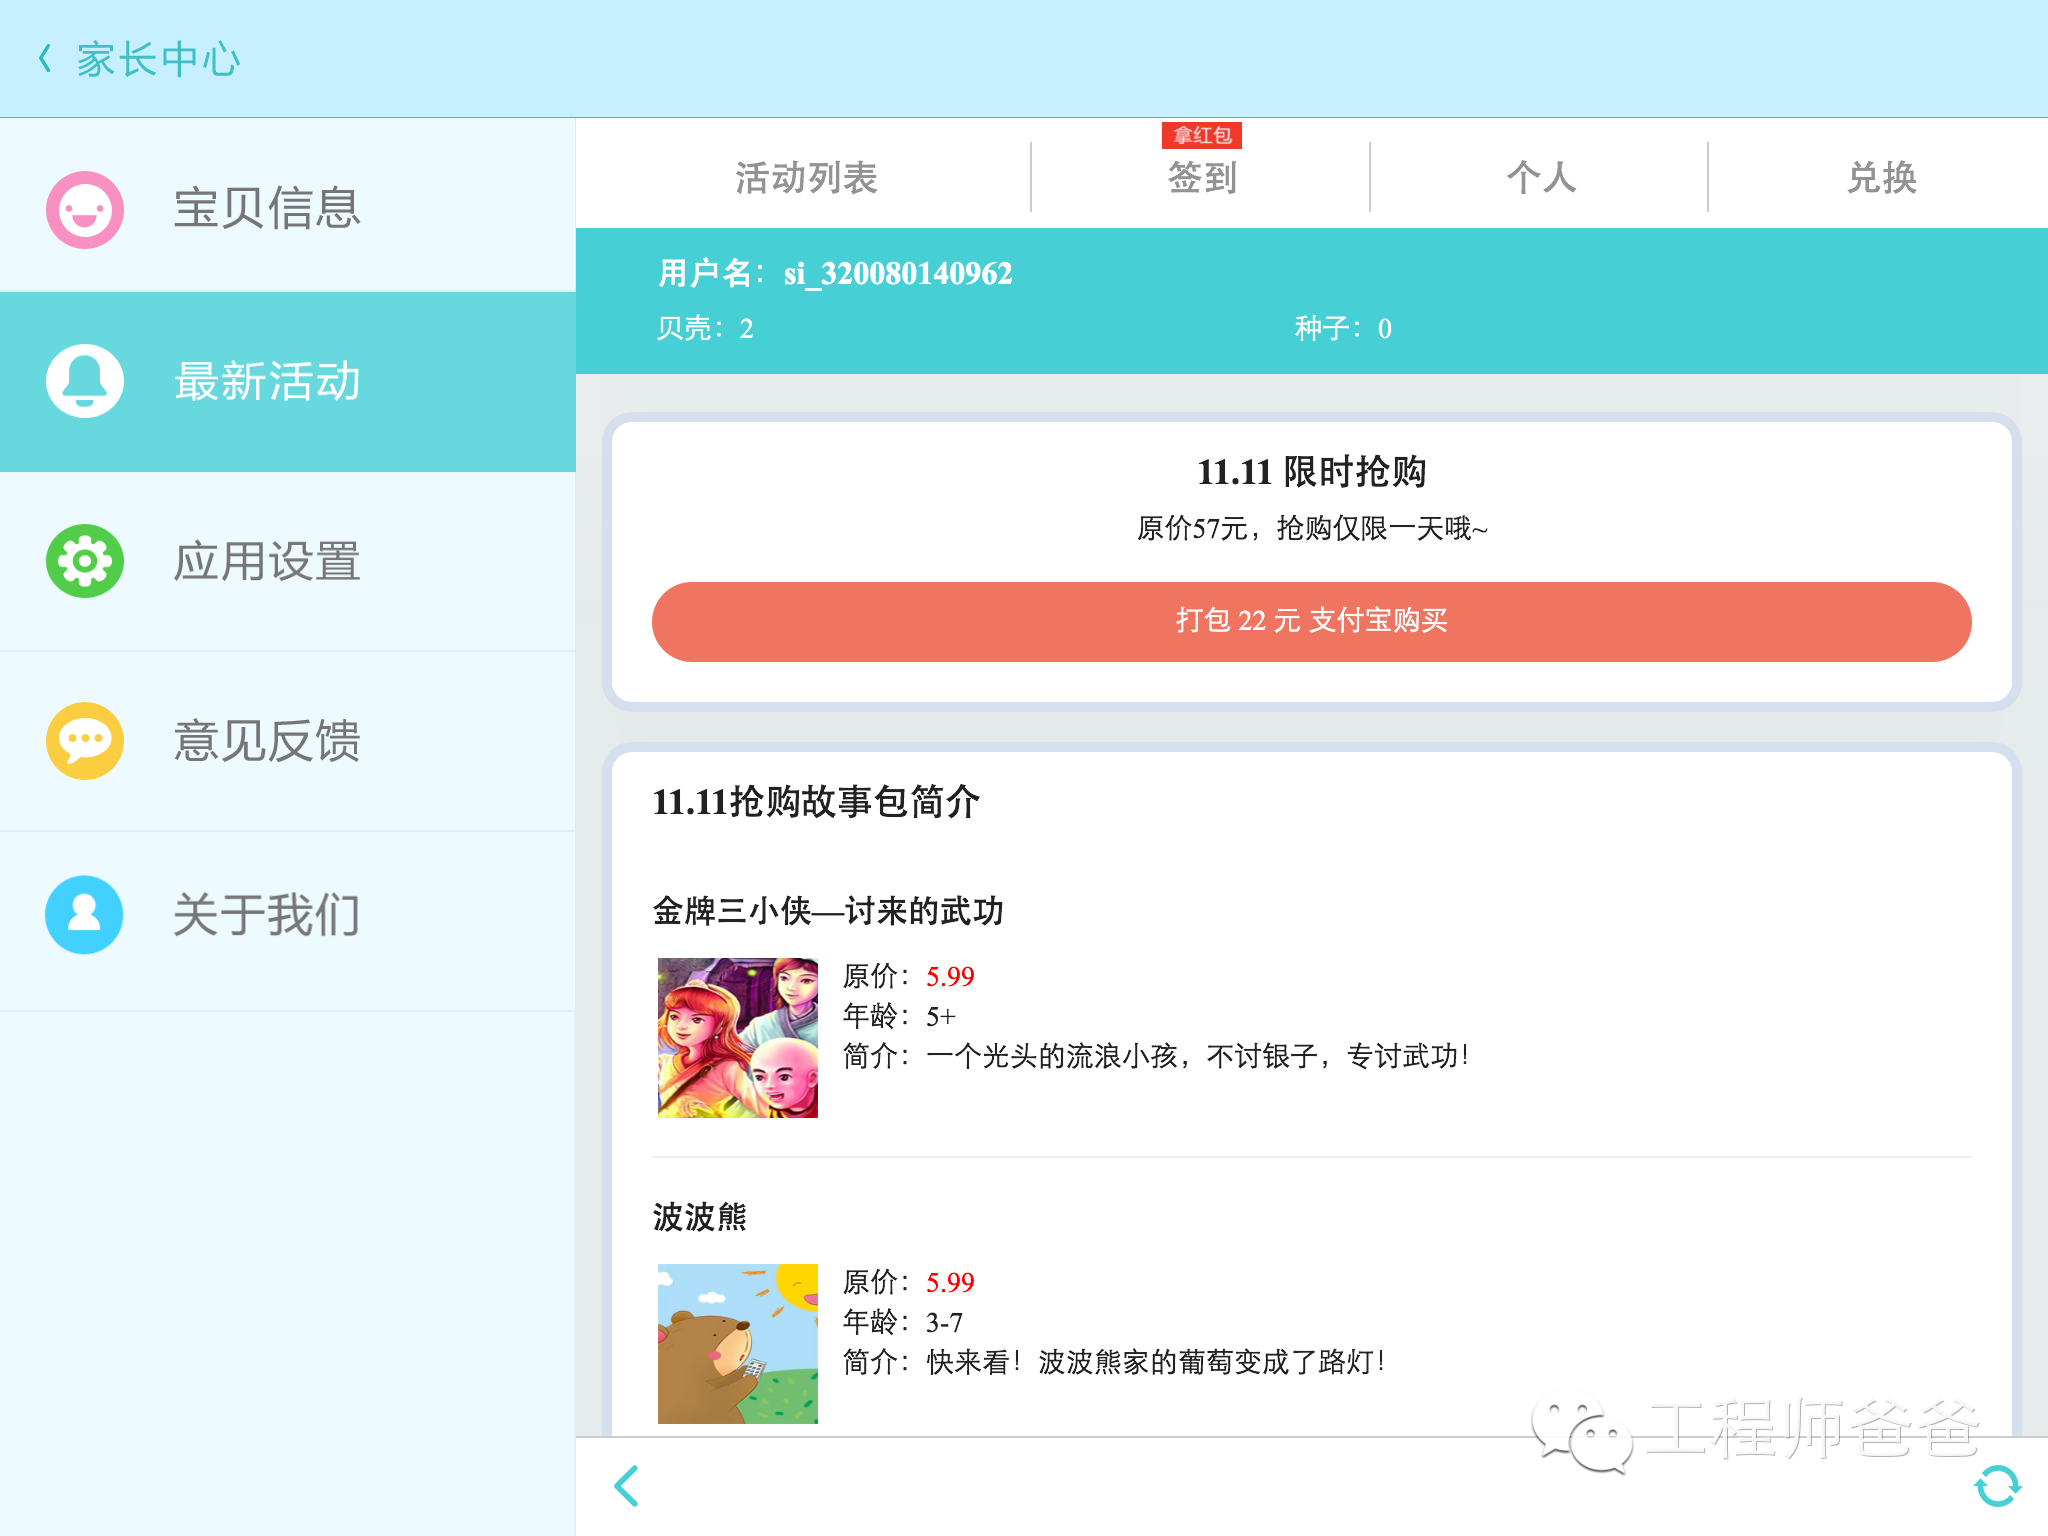
Task: Click 打包 22 元 支付宝购买 button
Action: tap(1311, 621)
